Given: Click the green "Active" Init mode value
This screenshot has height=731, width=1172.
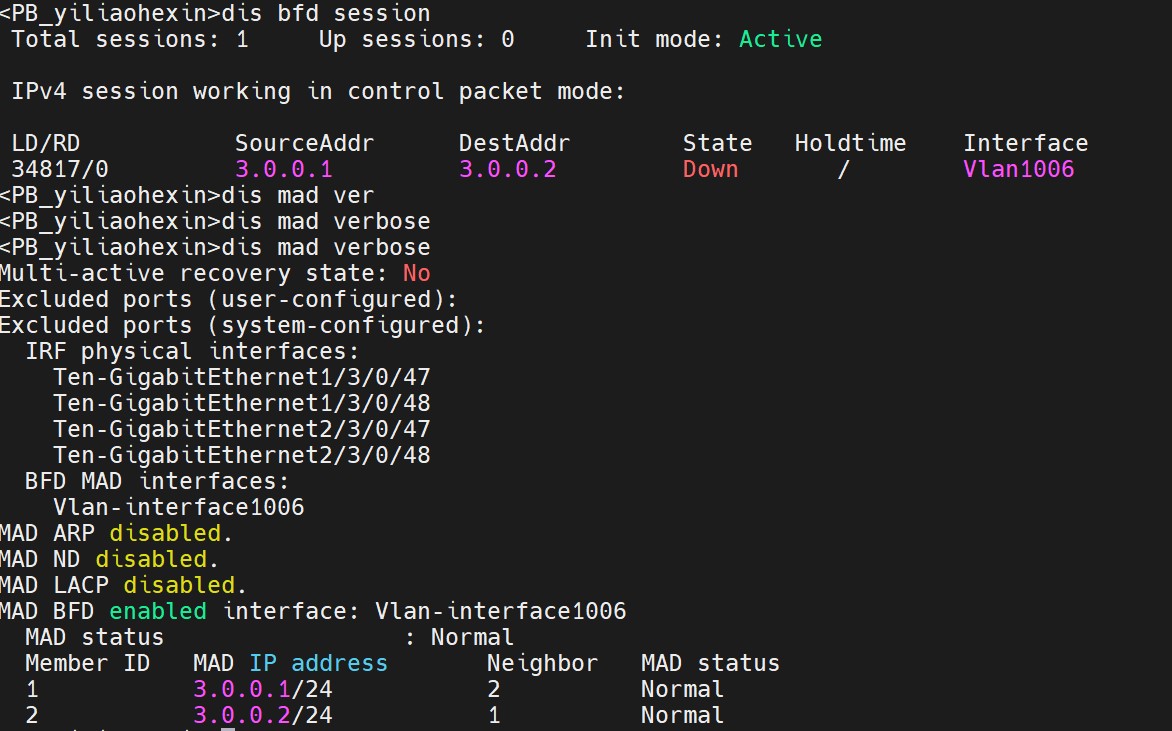Looking at the screenshot, I should (x=780, y=39).
